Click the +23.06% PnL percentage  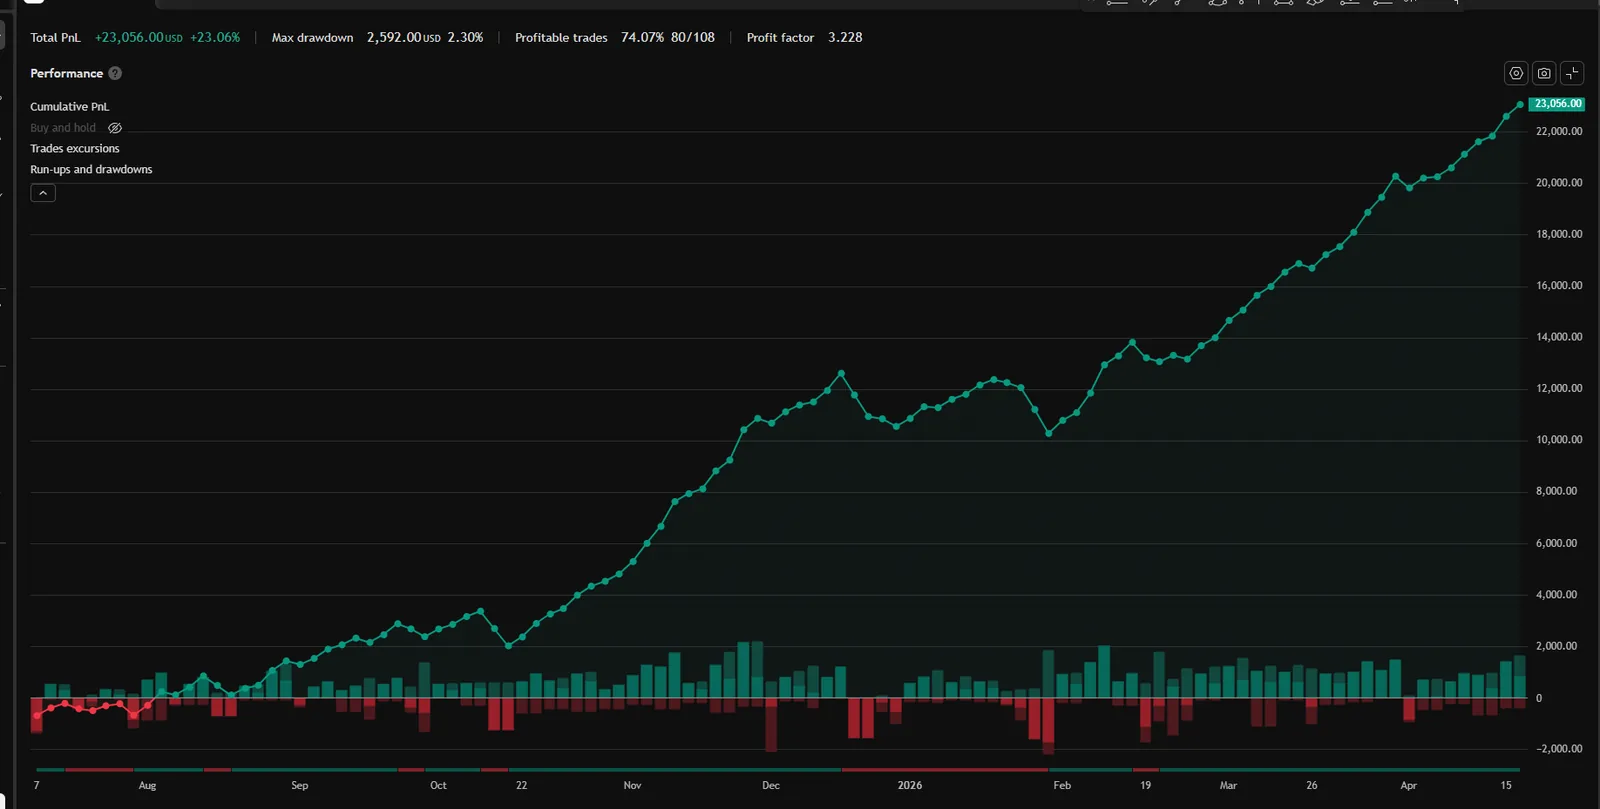(x=215, y=38)
